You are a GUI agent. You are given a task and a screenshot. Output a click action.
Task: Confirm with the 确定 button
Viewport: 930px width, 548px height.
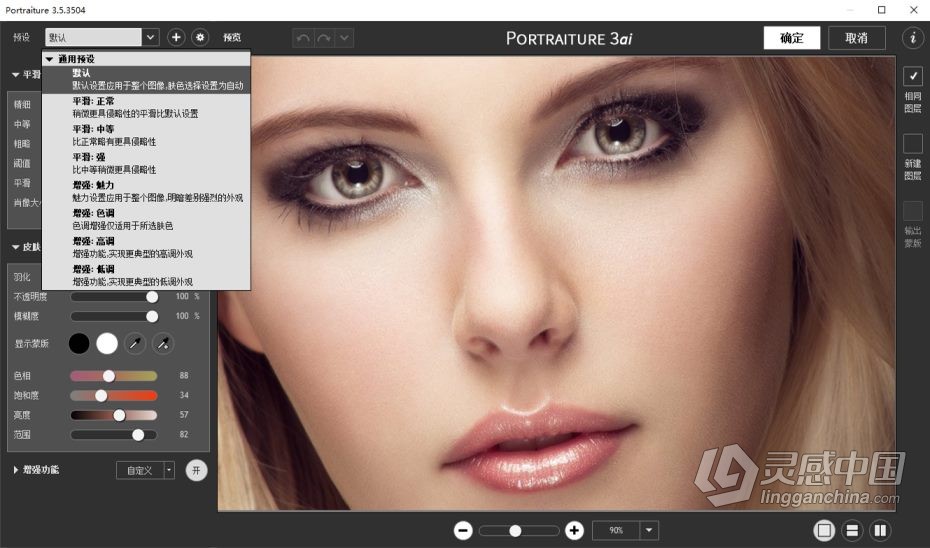[792, 38]
